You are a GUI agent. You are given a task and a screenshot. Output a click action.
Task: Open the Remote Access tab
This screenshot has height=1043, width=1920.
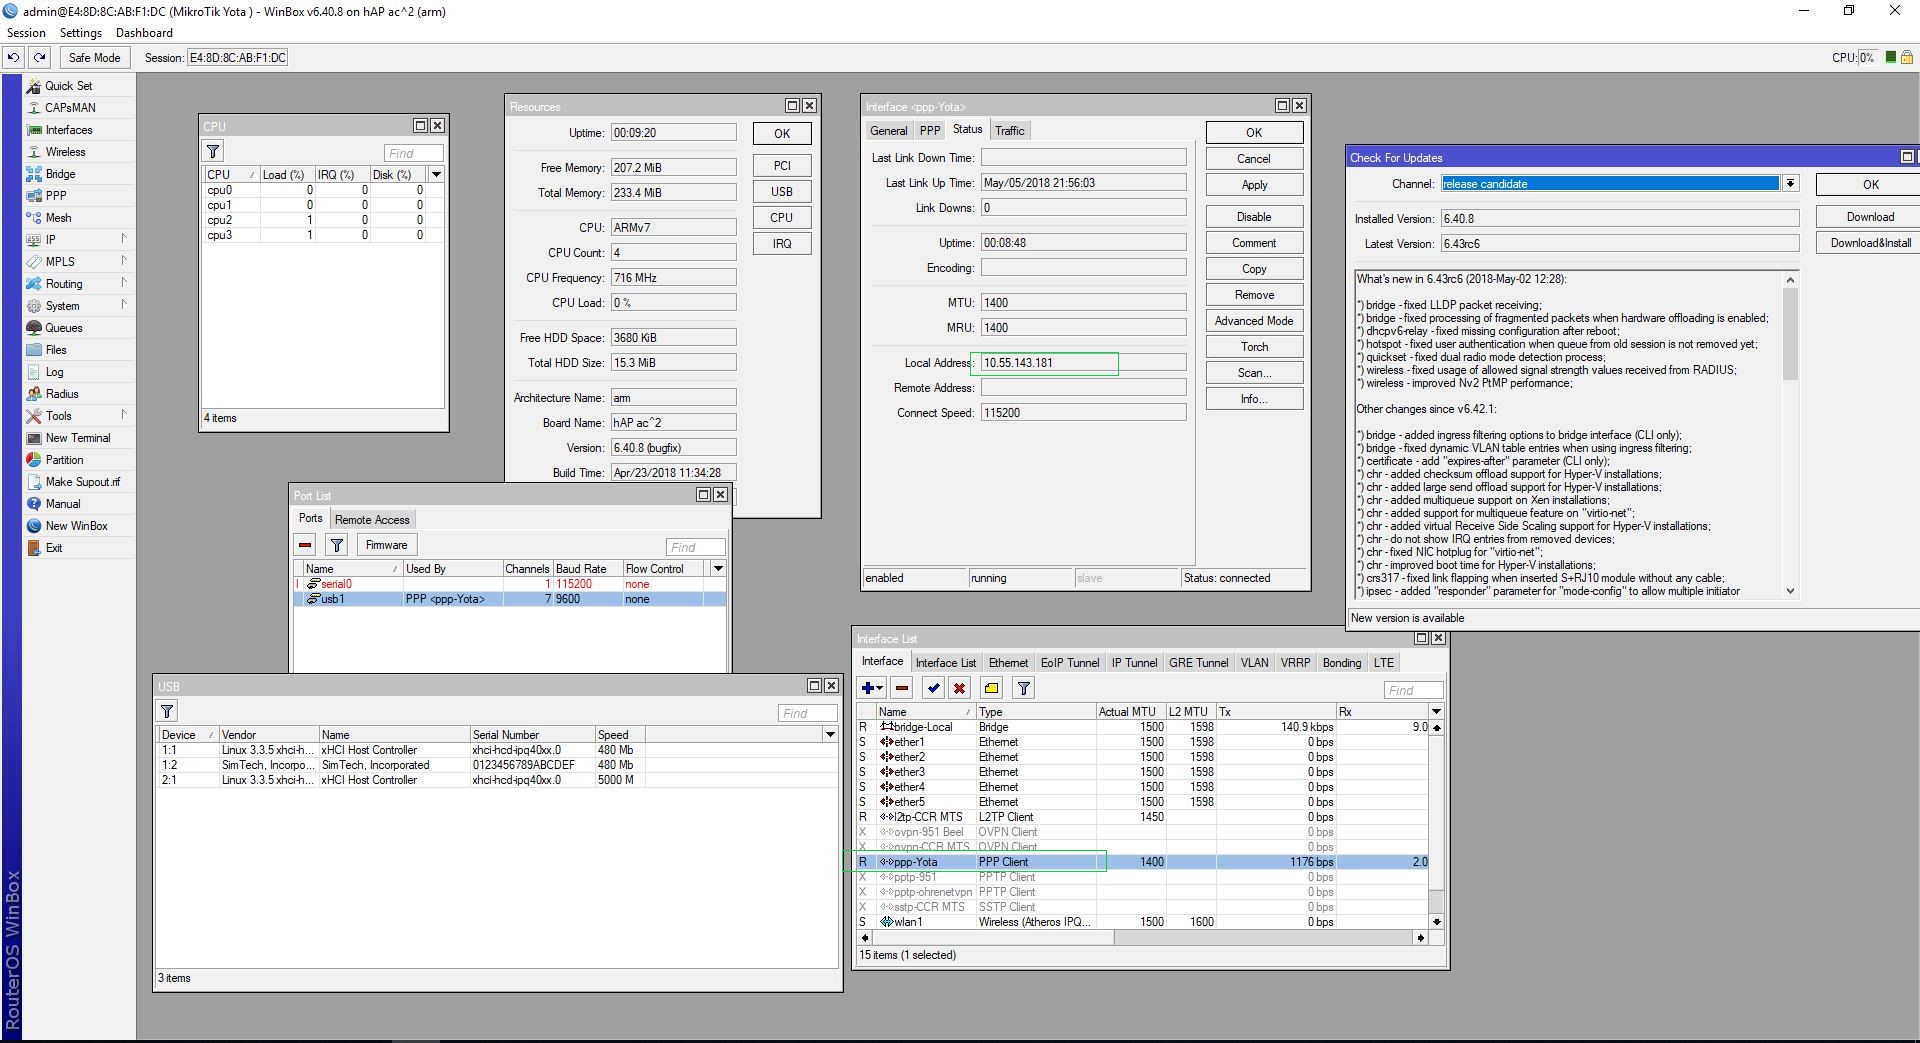tap(372, 519)
